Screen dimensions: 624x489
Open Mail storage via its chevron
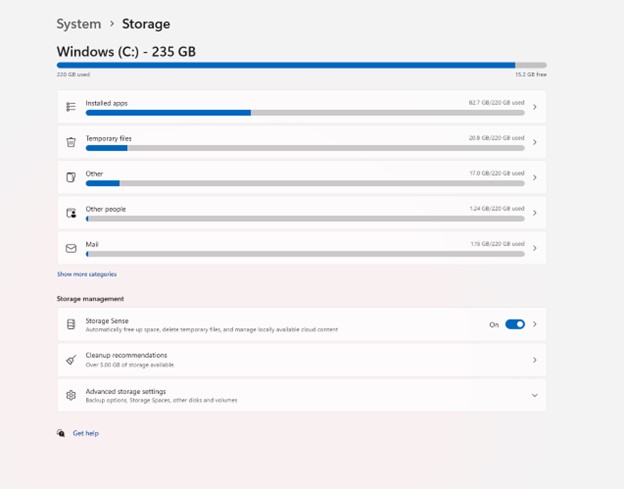pyautogui.click(x=535, y=248)
